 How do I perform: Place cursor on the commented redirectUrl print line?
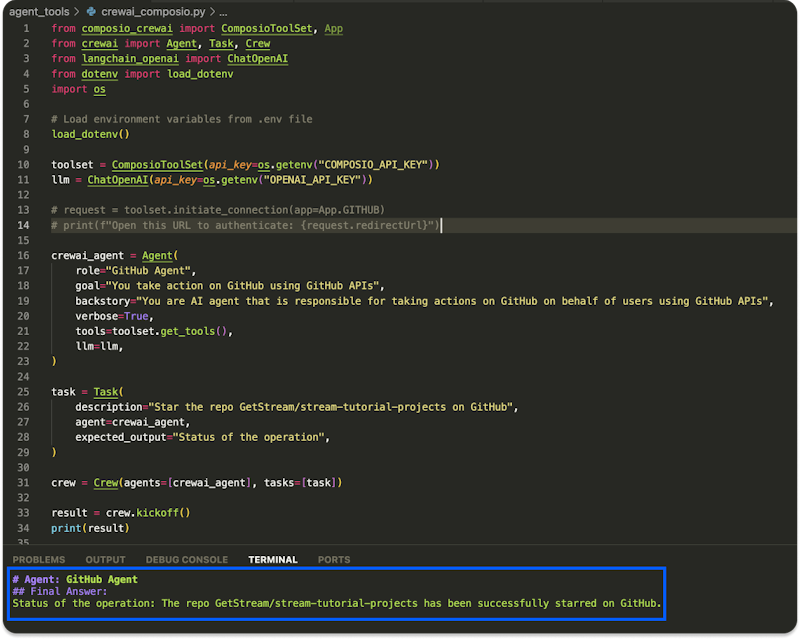click(245, 225)
